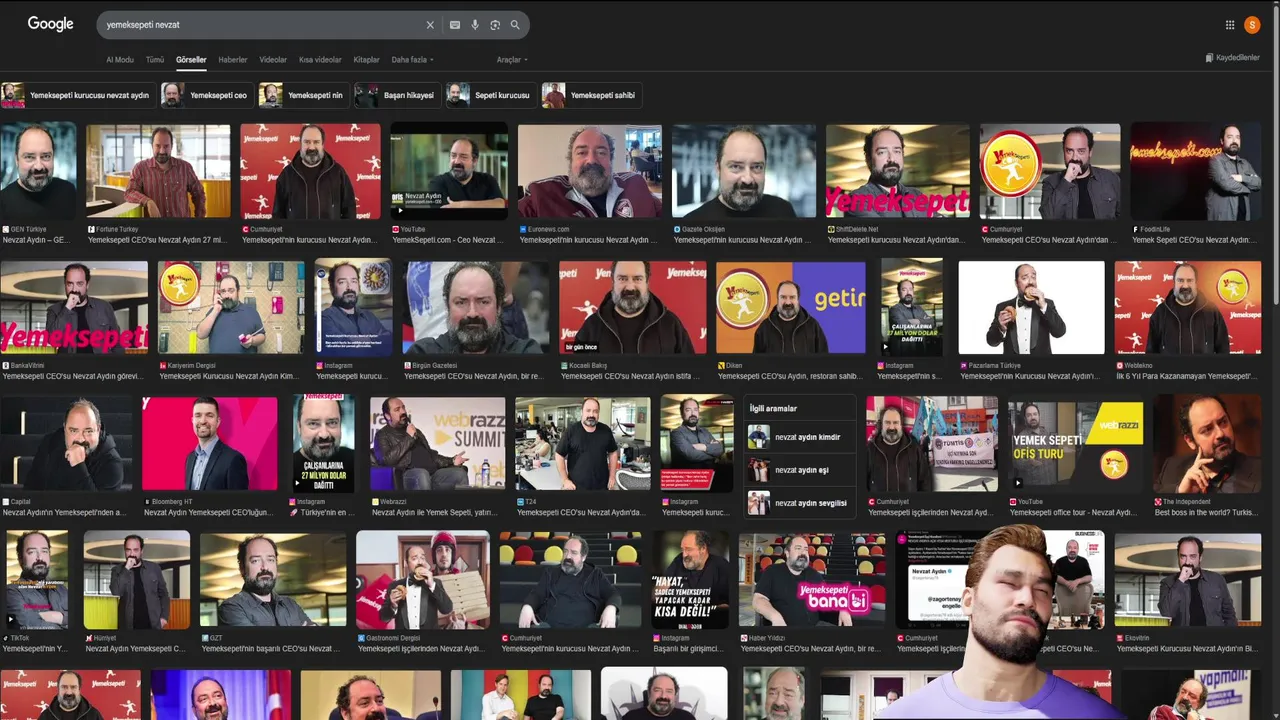This screenshot has width=1280, height=720.
Task: Select the Yemeksepeti nin suggestion chip
Action: pyautogui.click(x=304, y=95)
